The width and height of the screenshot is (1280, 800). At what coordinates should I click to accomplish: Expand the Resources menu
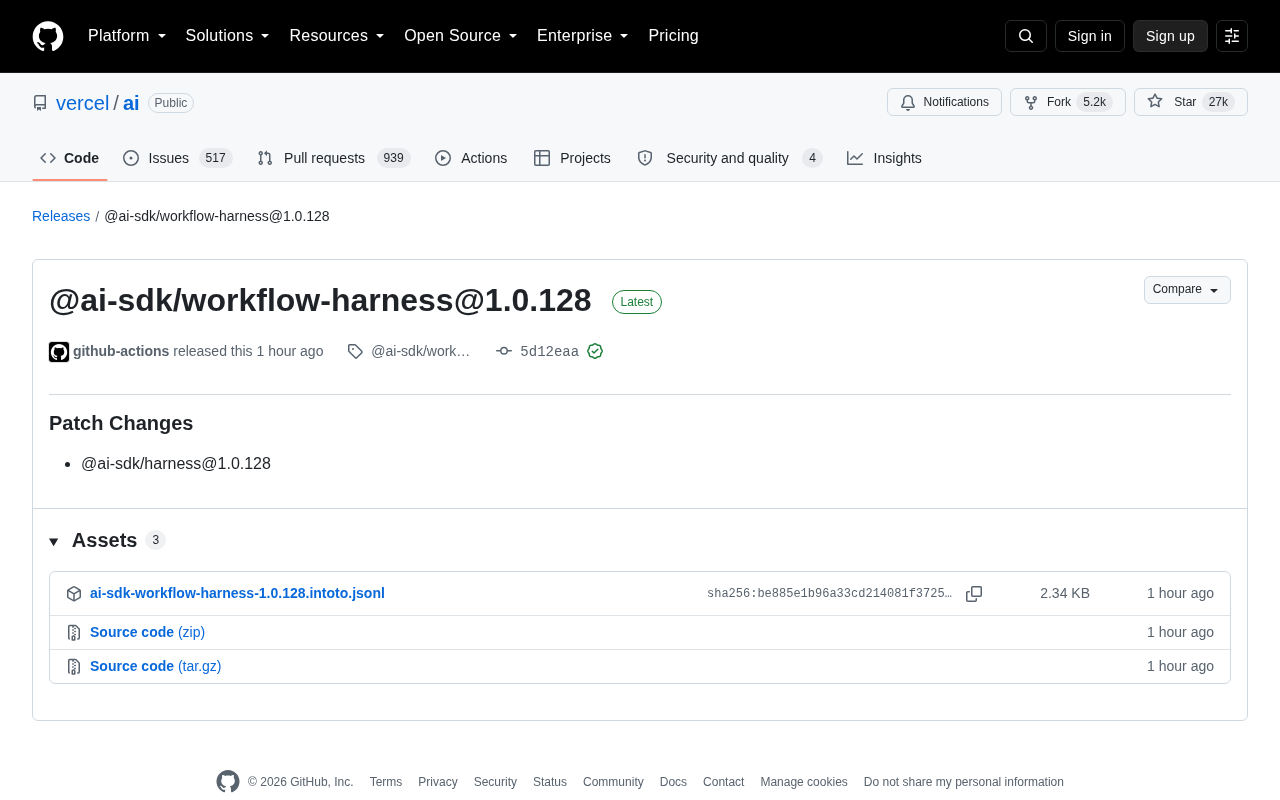[x=337, y=36]
